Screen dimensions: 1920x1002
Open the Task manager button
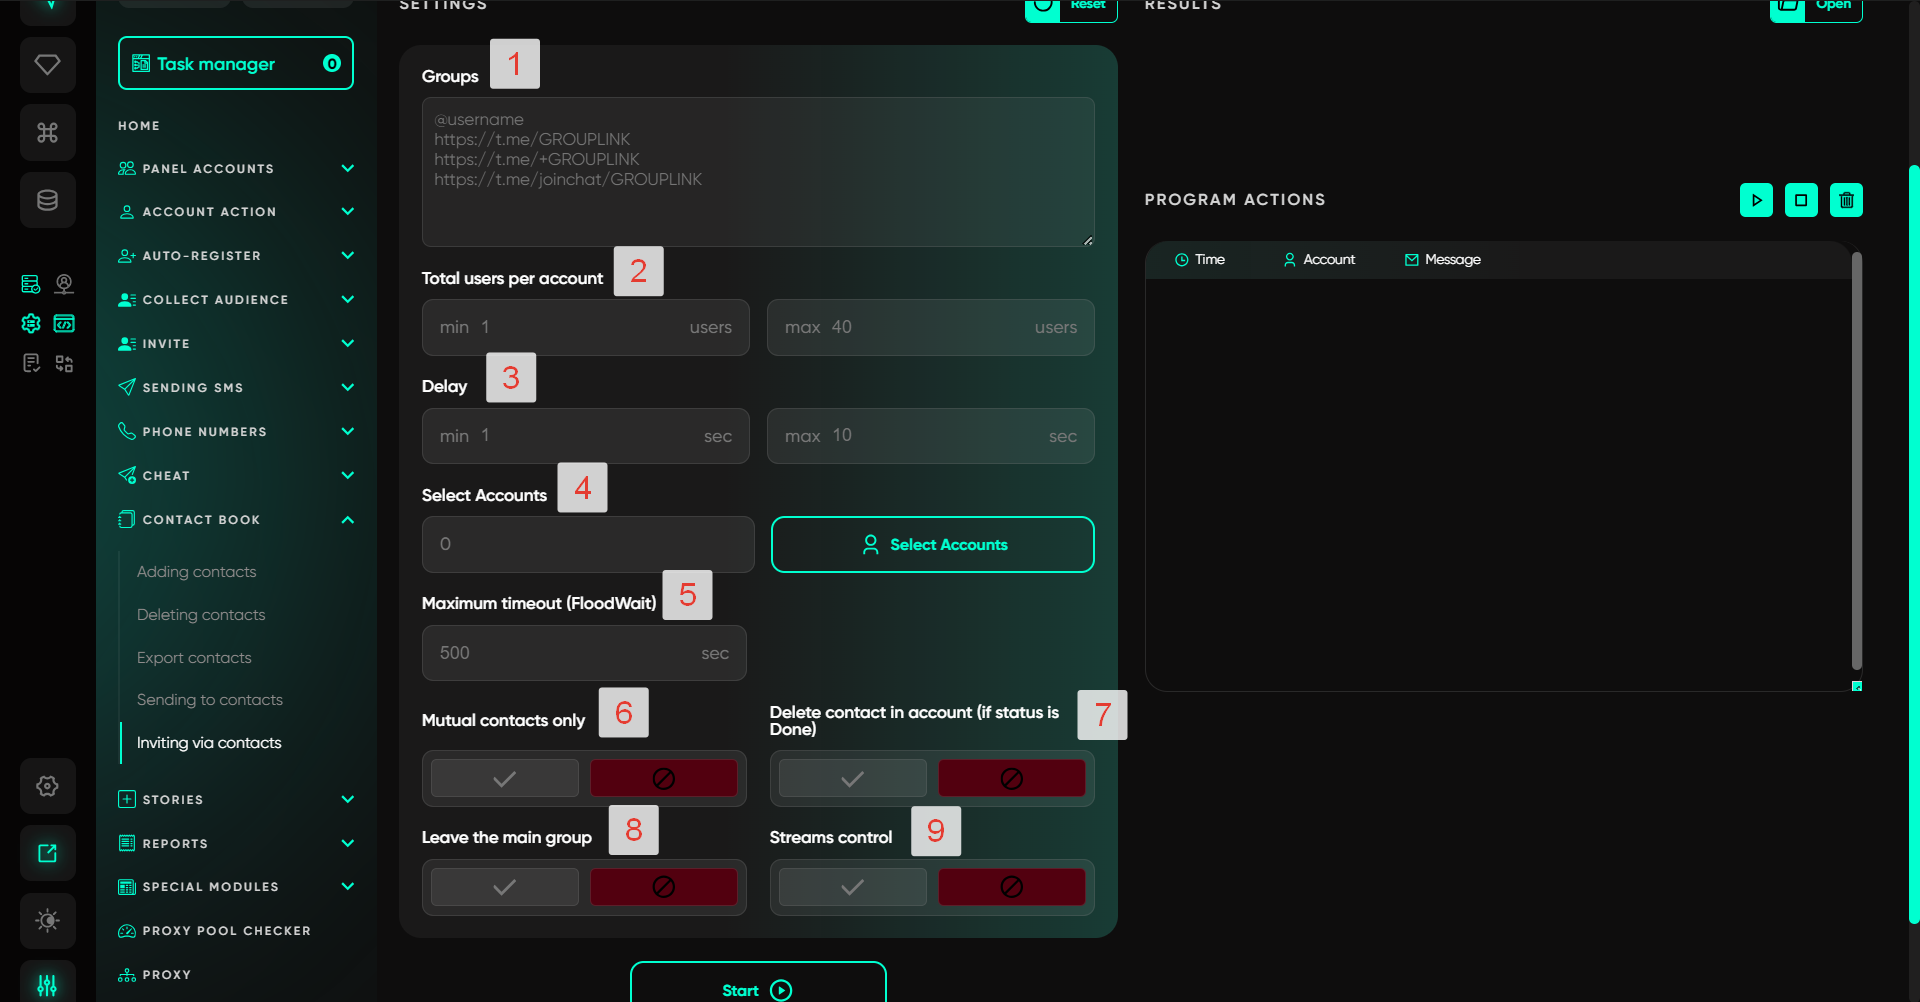click(x=236, y=64)
